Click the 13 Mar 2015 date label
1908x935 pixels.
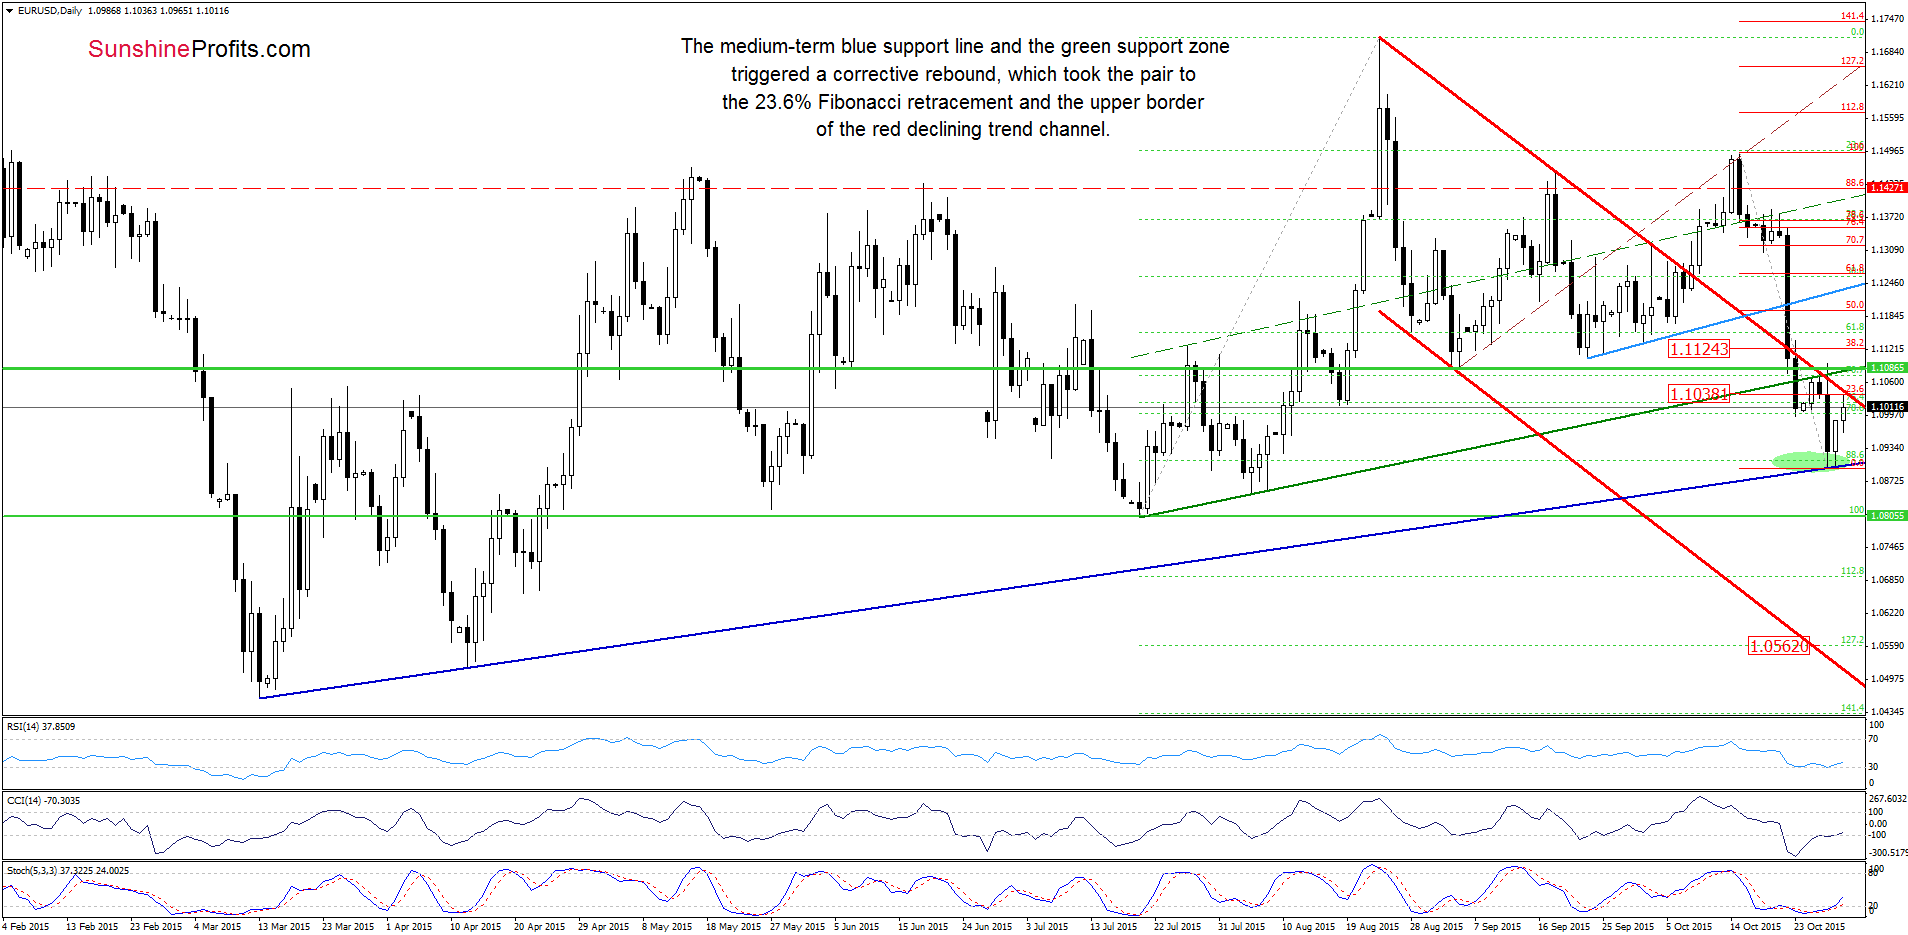tap(284, 927)
